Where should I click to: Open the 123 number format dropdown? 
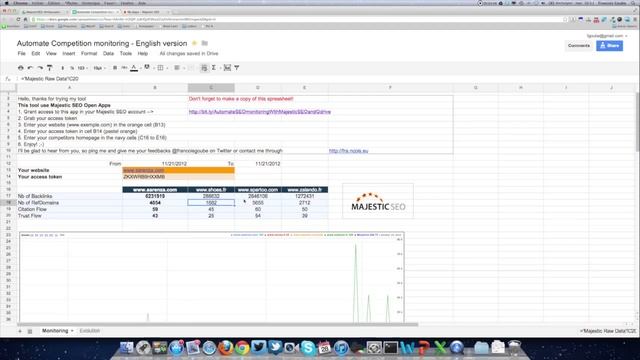pos(82,68)
